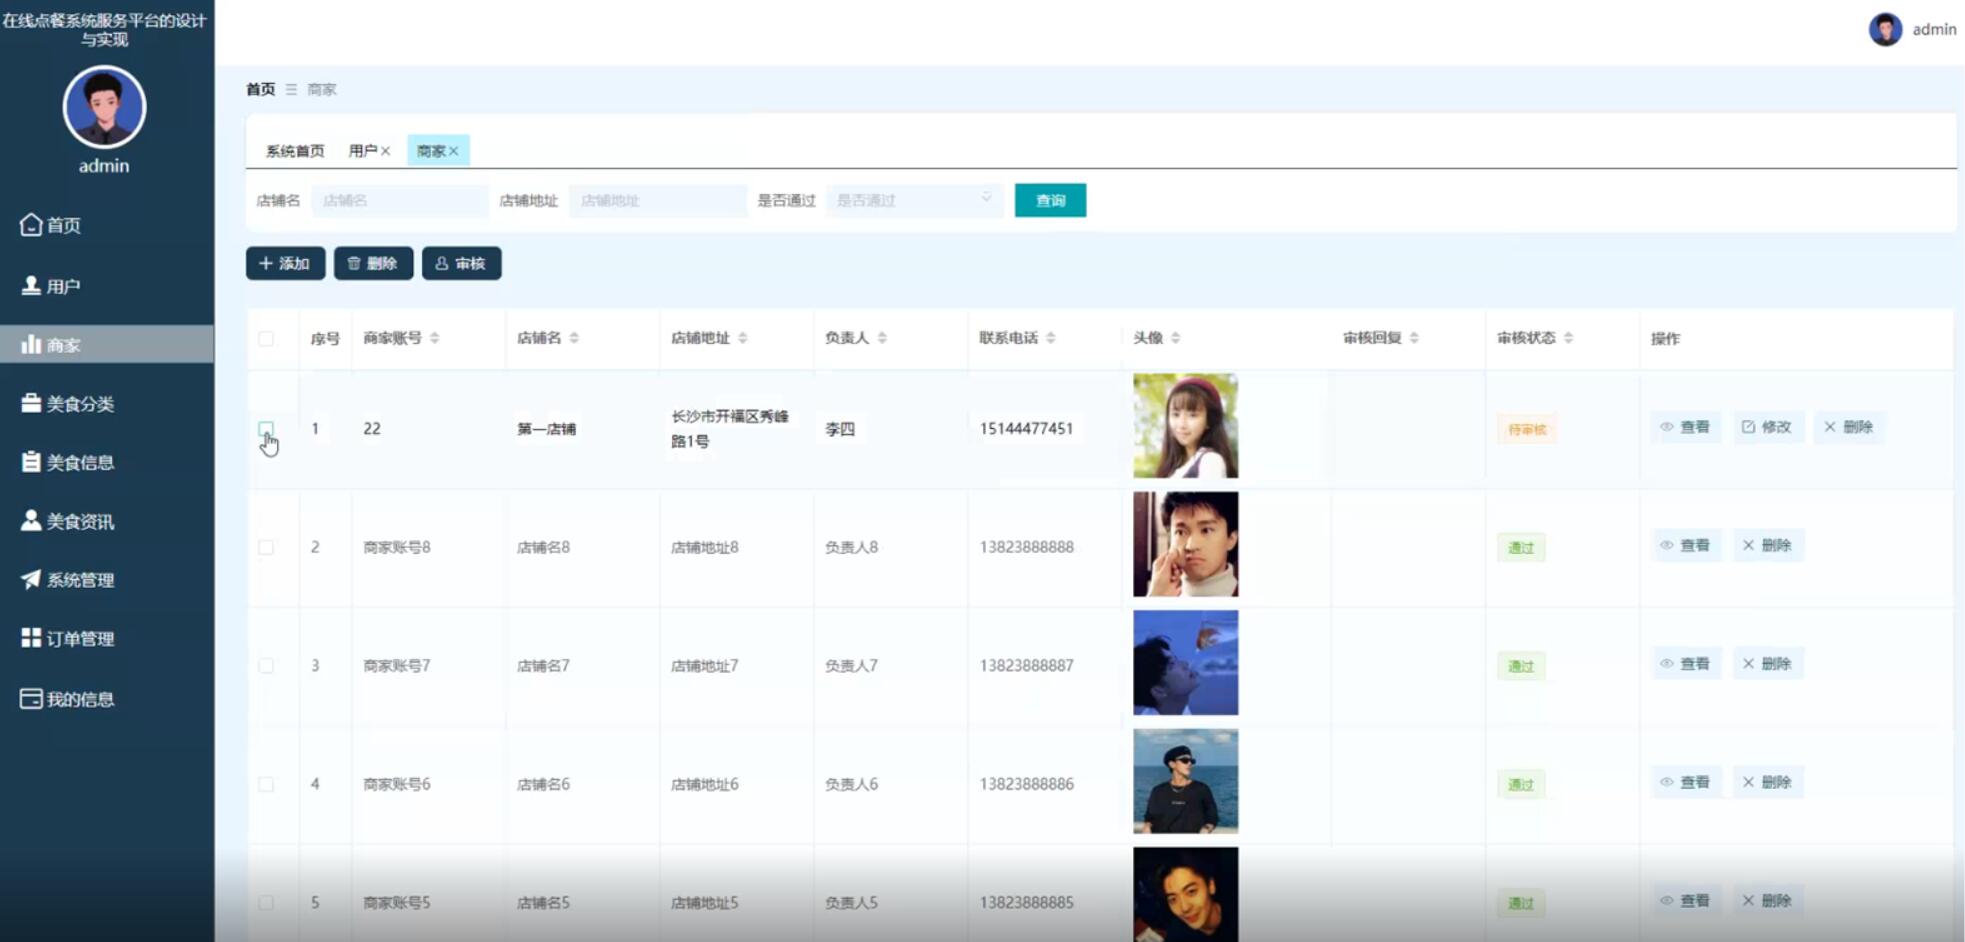Viewport: 1965px width, 942px height.
Task: Open avatar thumbnail of 负责人7 row
Action: coord(1185,663)
